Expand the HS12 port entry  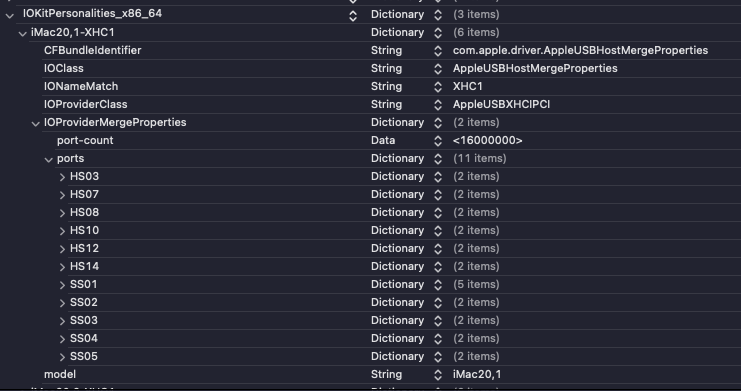62,249
